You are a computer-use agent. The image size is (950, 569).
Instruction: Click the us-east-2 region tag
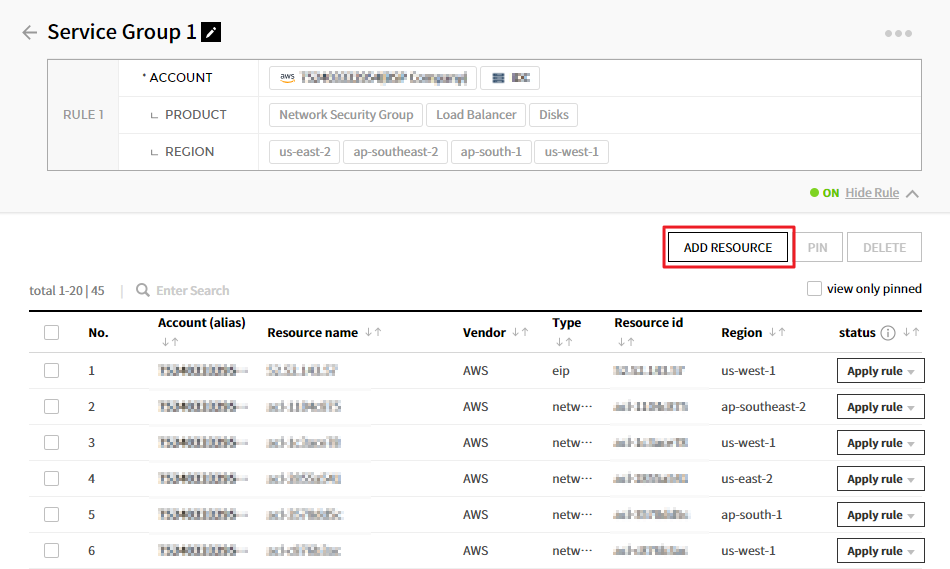coord(305,152)
